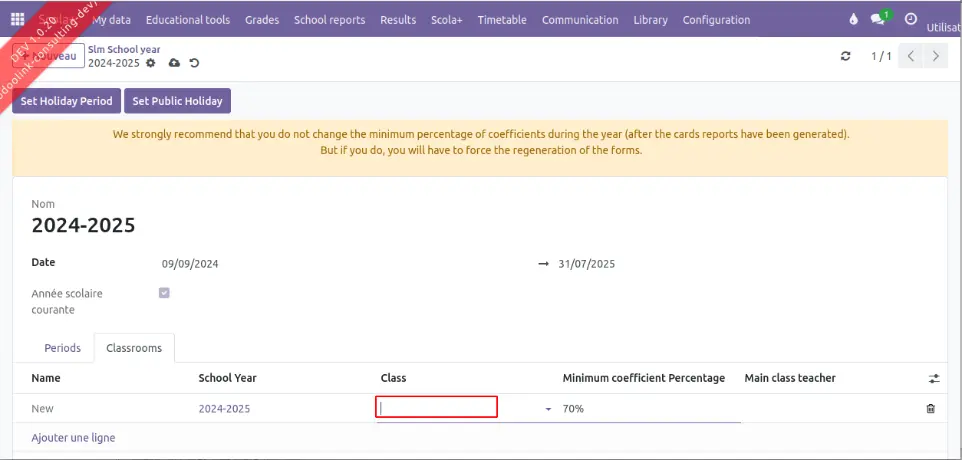Open the conversations chat icon

(879, 19)
